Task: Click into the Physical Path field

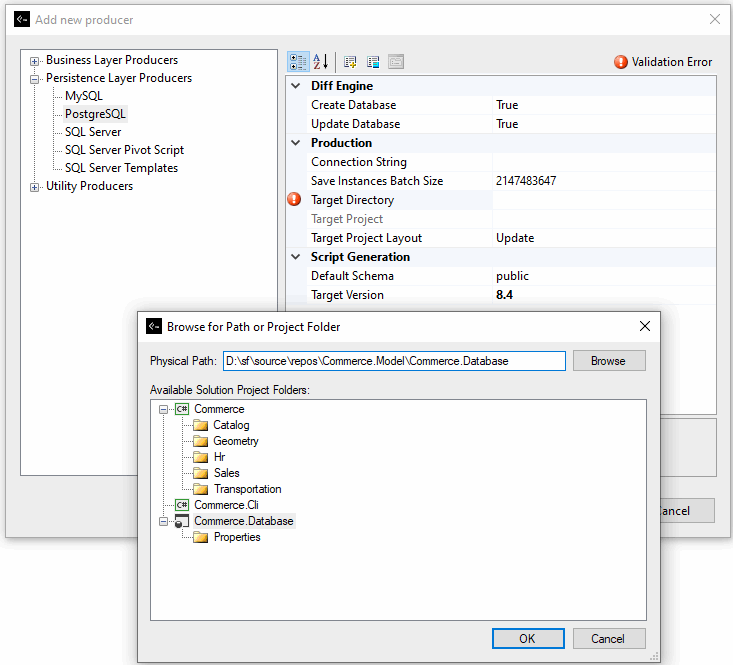Action: (394, 361)
